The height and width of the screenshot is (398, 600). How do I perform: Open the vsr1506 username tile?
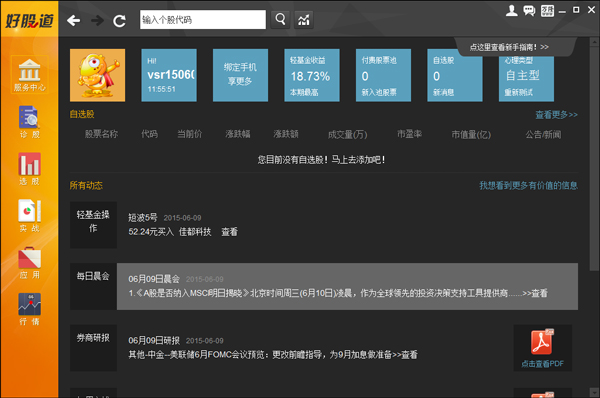169,75
